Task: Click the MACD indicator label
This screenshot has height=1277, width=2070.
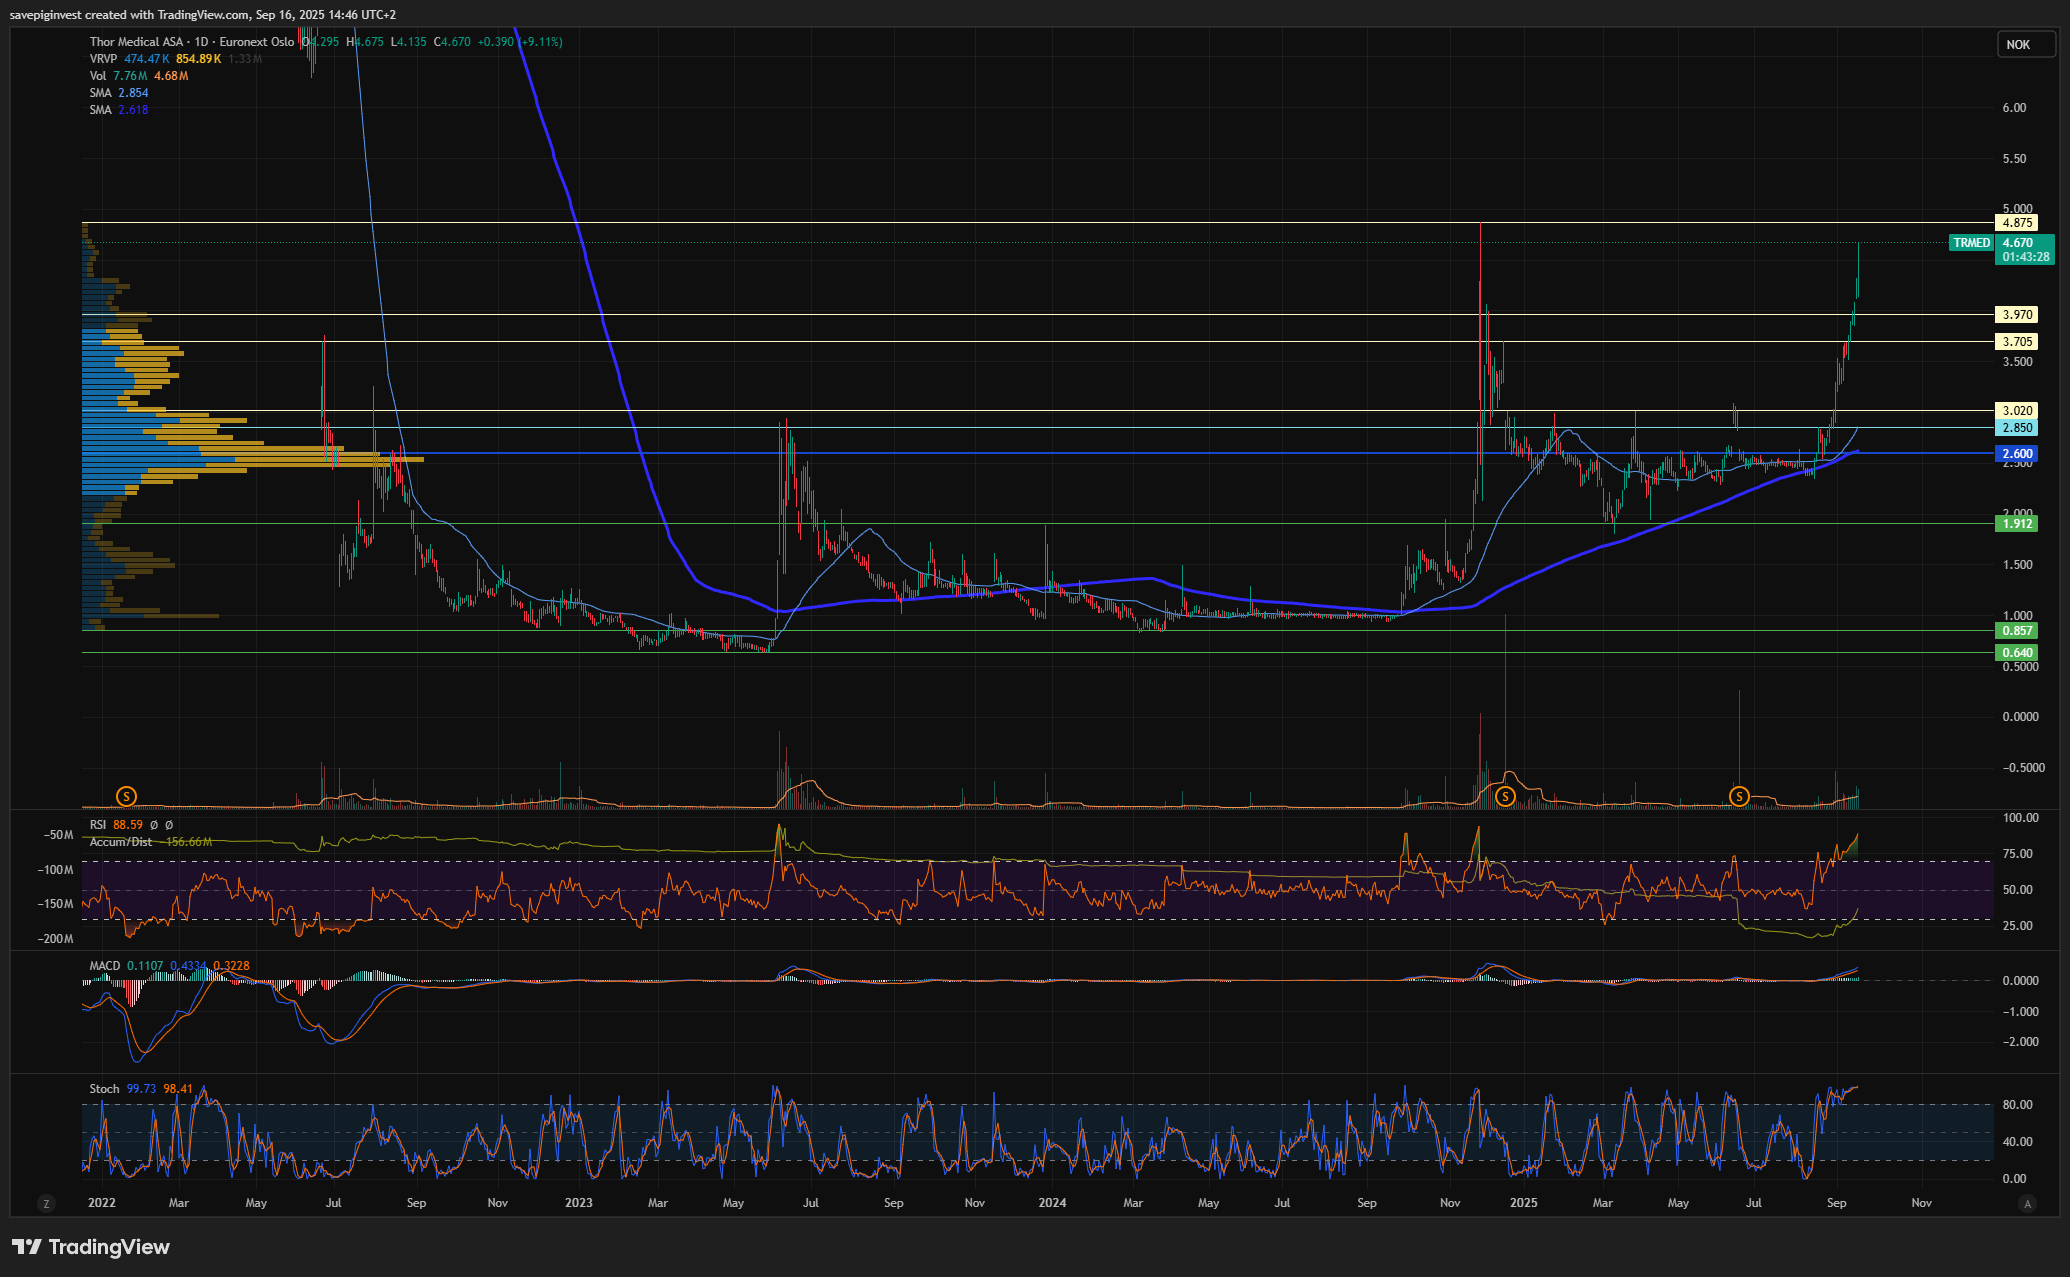Action: pyautogui.click(x=104, y=966)
